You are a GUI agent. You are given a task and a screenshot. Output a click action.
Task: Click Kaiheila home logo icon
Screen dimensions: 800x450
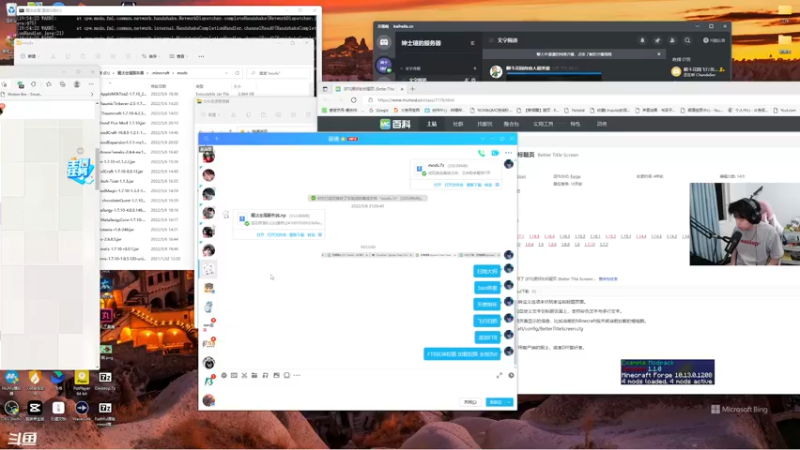click(x=384, y=43)
